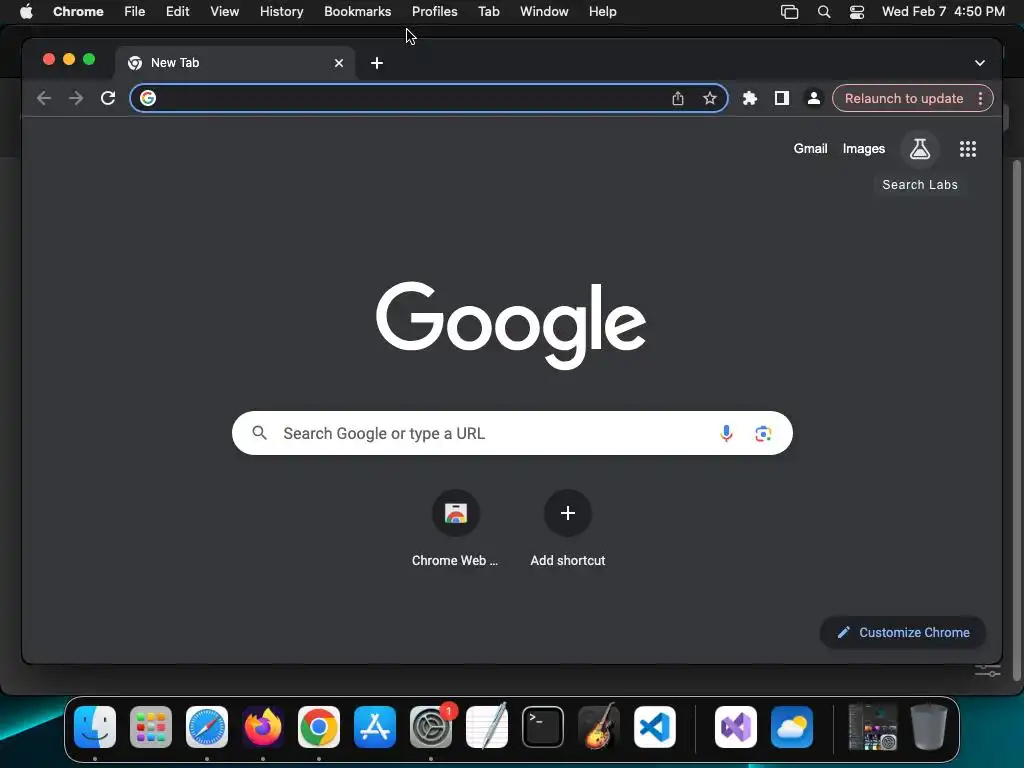Image resolution: width=1024 pixels, height=768 pixels.
Task: Click the Search Labs tooltip label
Action: point(920,185)
